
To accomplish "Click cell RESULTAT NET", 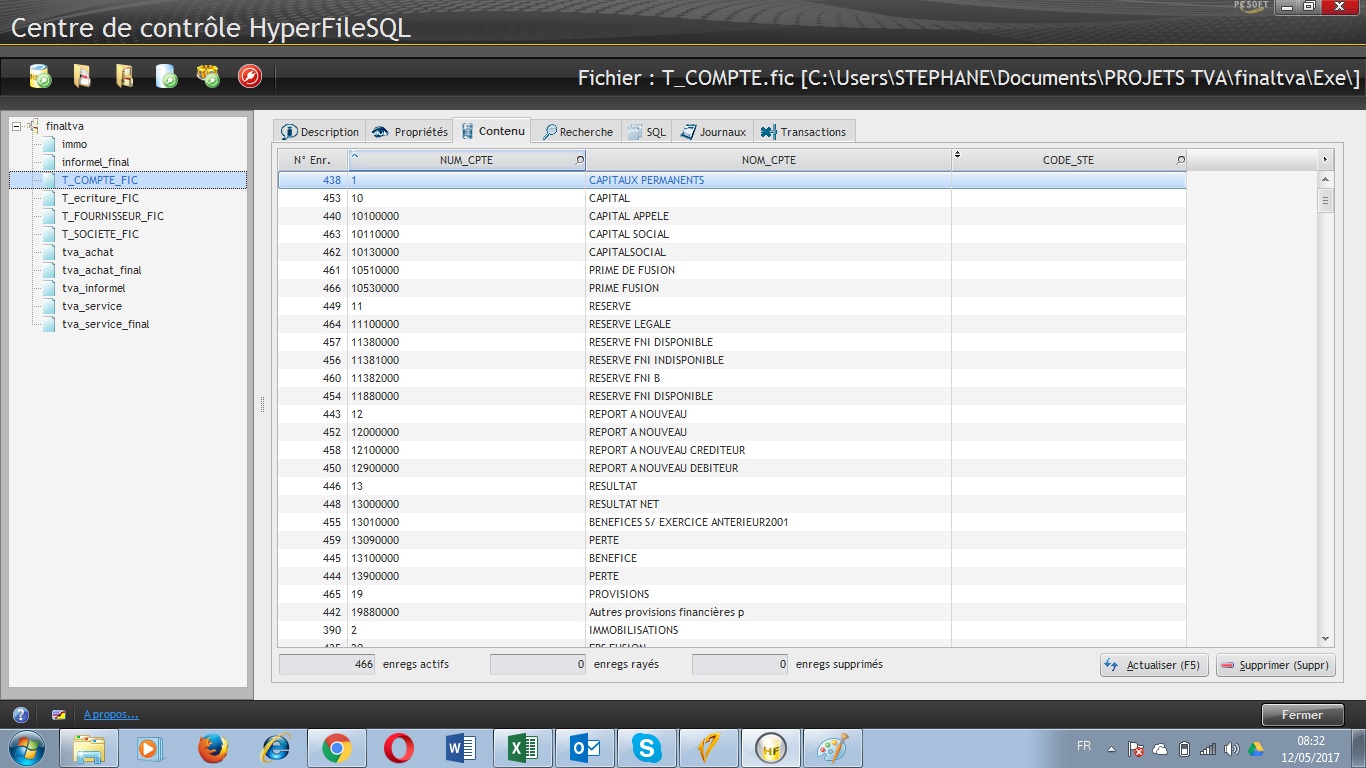I will coord(768,504).
